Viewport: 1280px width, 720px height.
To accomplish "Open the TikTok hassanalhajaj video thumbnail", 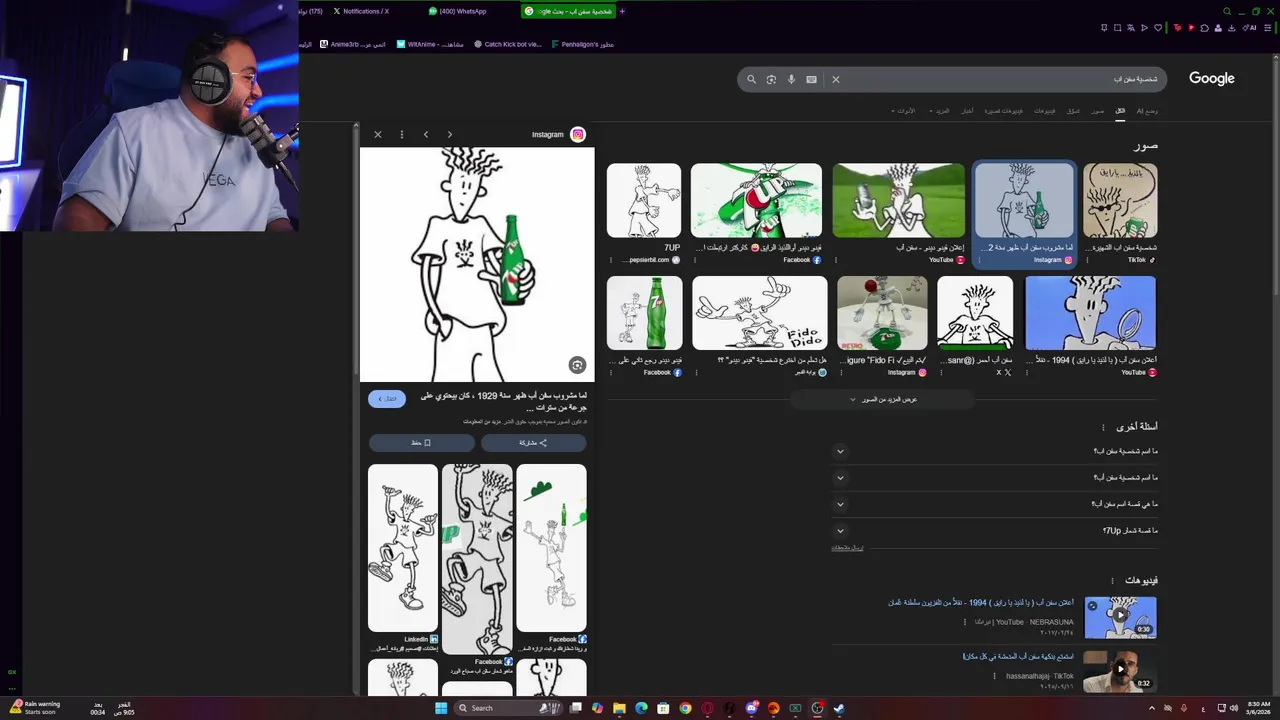I will pyautogui.click(x=1120, y=671).
